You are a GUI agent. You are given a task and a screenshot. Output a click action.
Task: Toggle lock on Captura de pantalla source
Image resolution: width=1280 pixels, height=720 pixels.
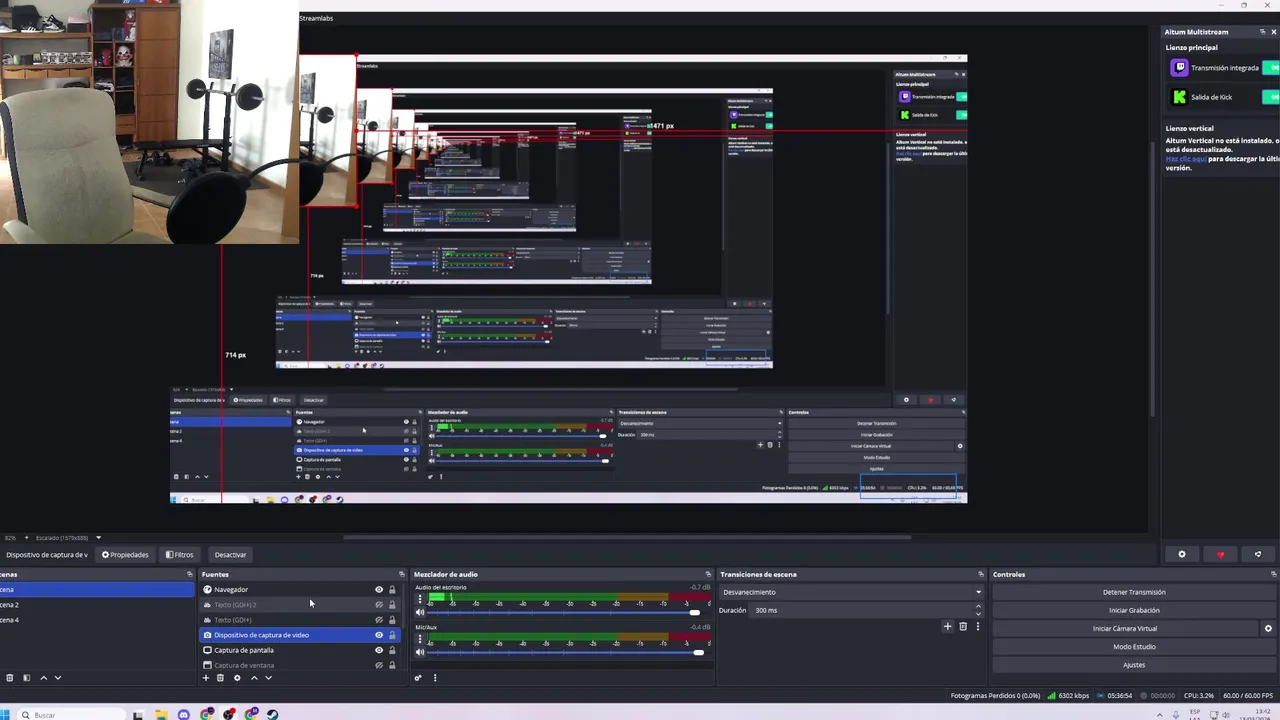[392, 650]
